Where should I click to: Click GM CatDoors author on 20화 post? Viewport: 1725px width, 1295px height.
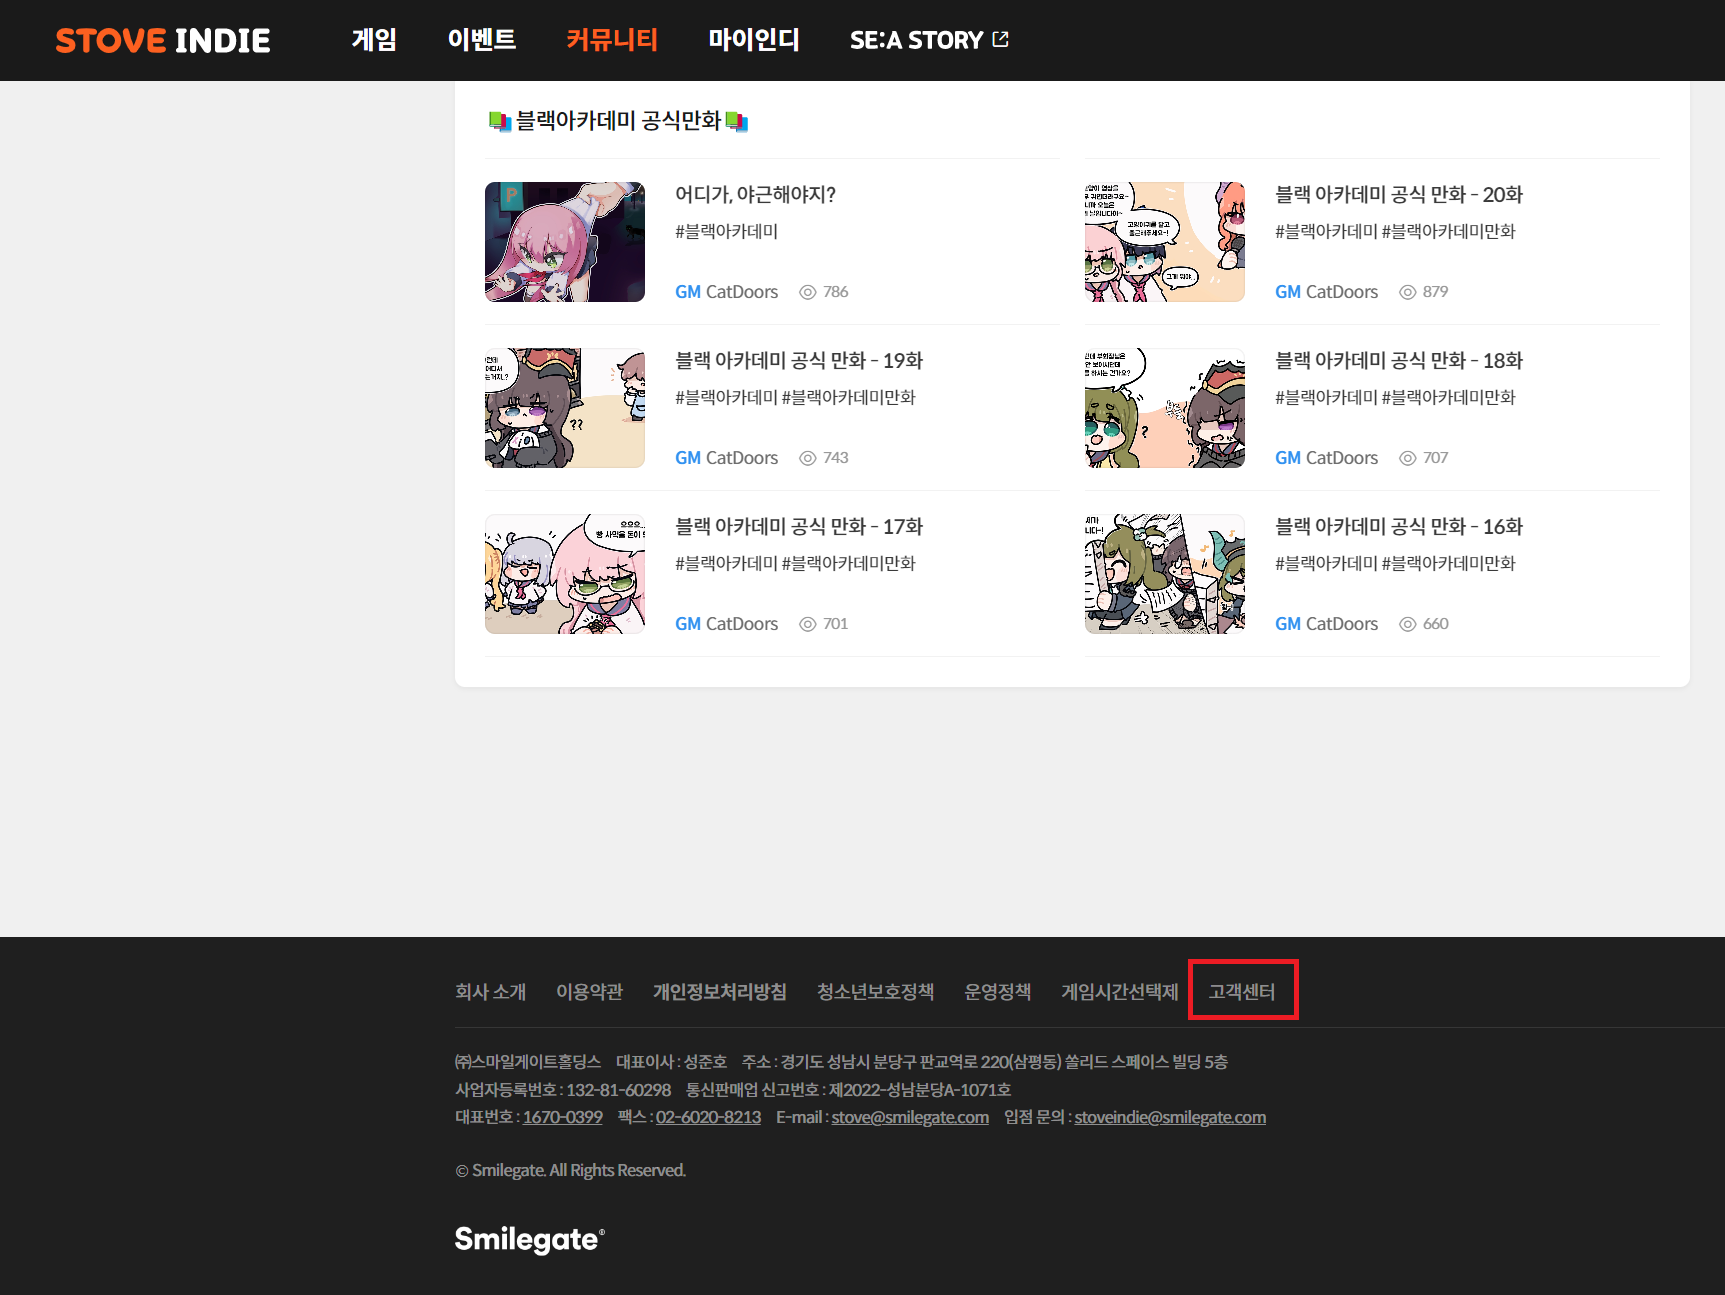1326,292
